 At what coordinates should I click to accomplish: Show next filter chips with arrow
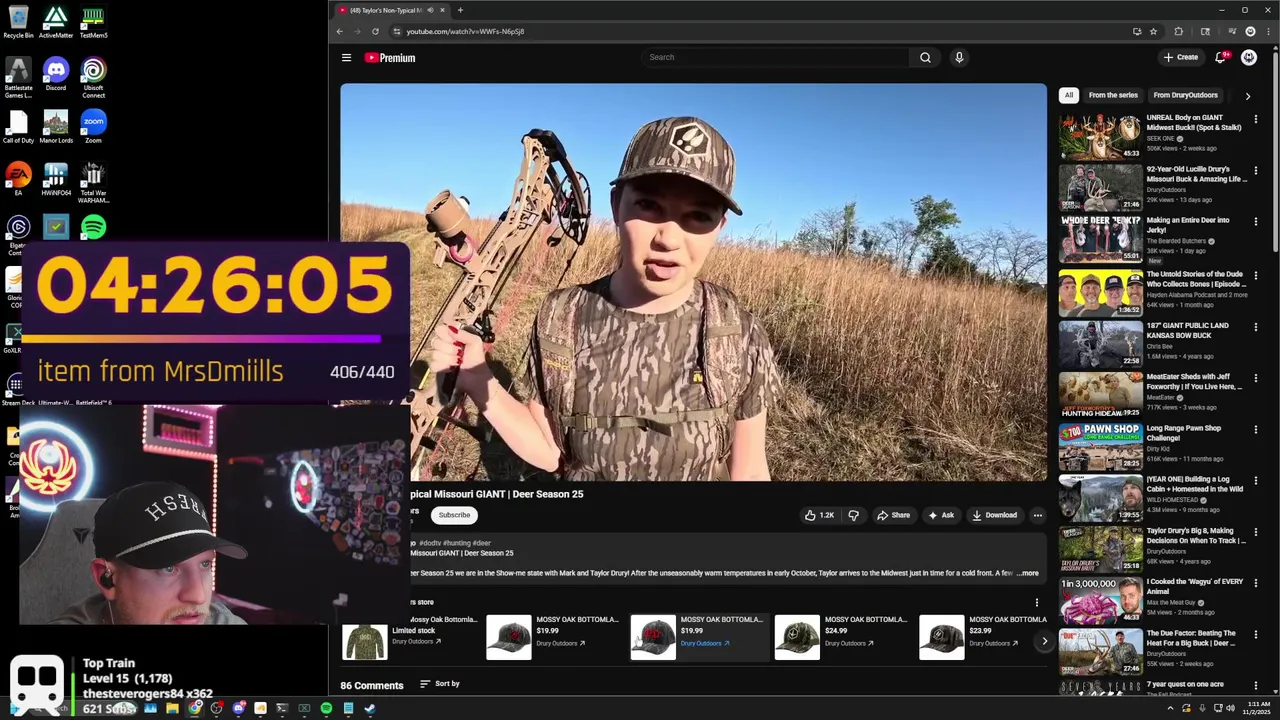pos(1247,96)
